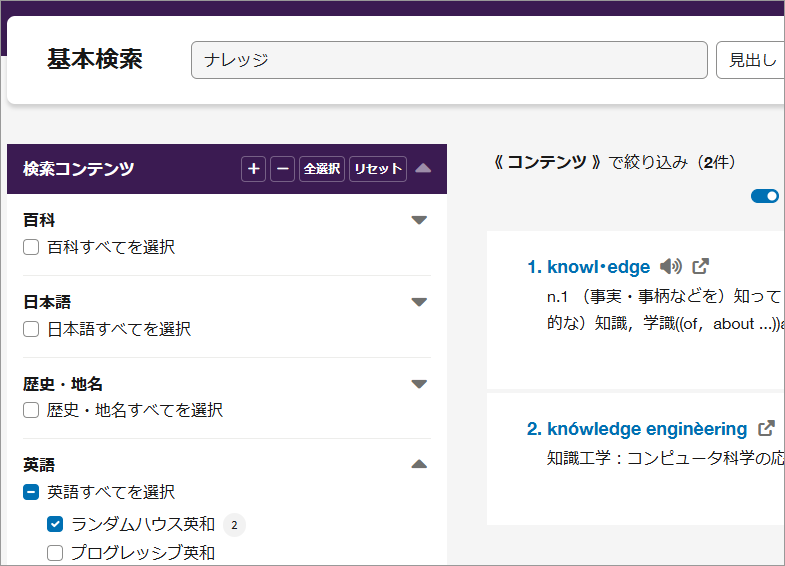The height and width of the screenshot is (566, 785).
Task: Click the plus expand-all icon
Action: pos(253,169)
